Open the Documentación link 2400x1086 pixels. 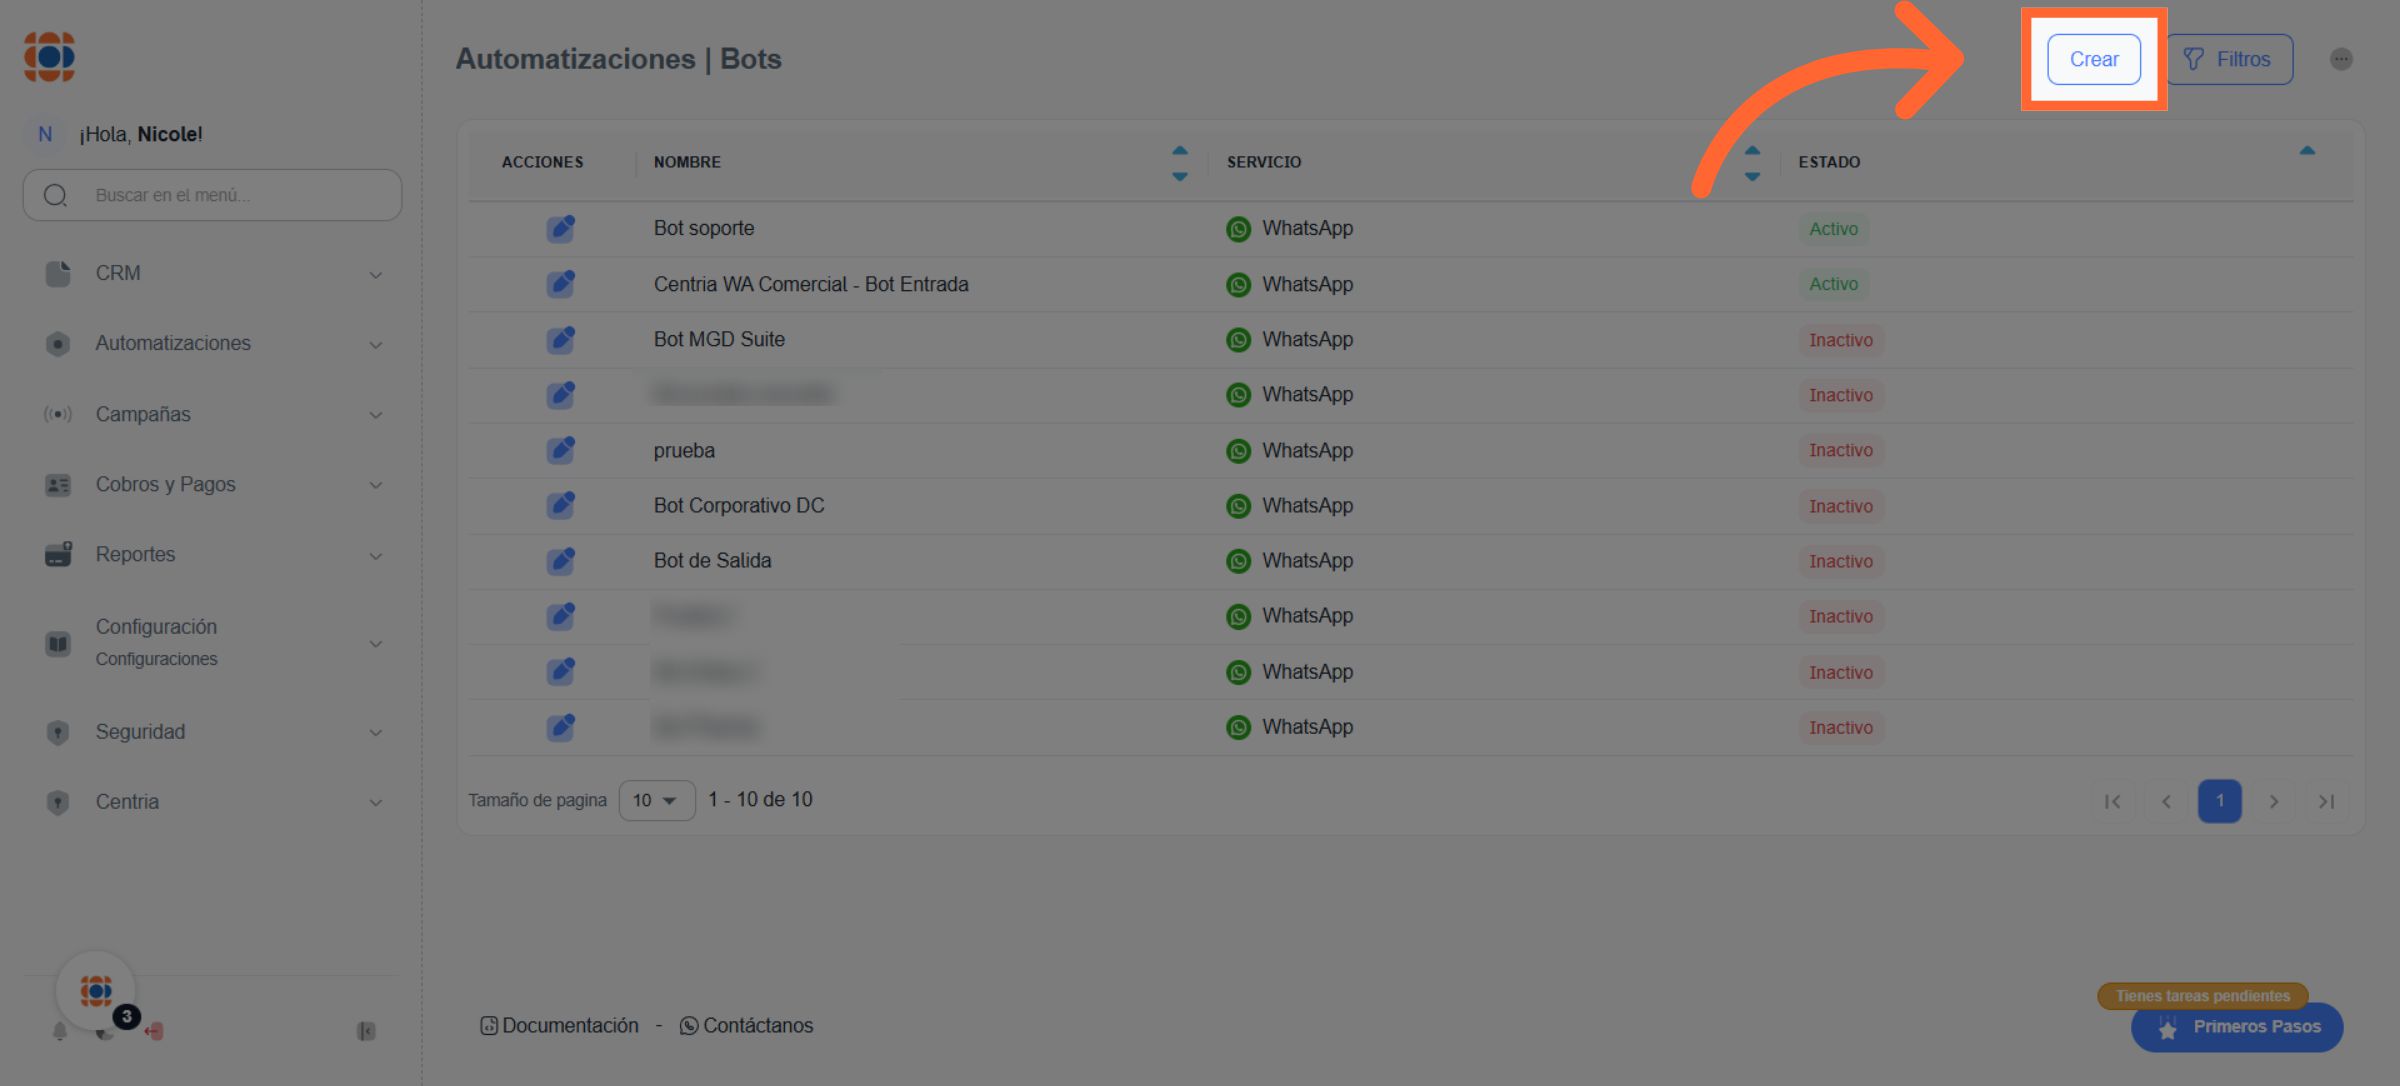(559, 1025)
